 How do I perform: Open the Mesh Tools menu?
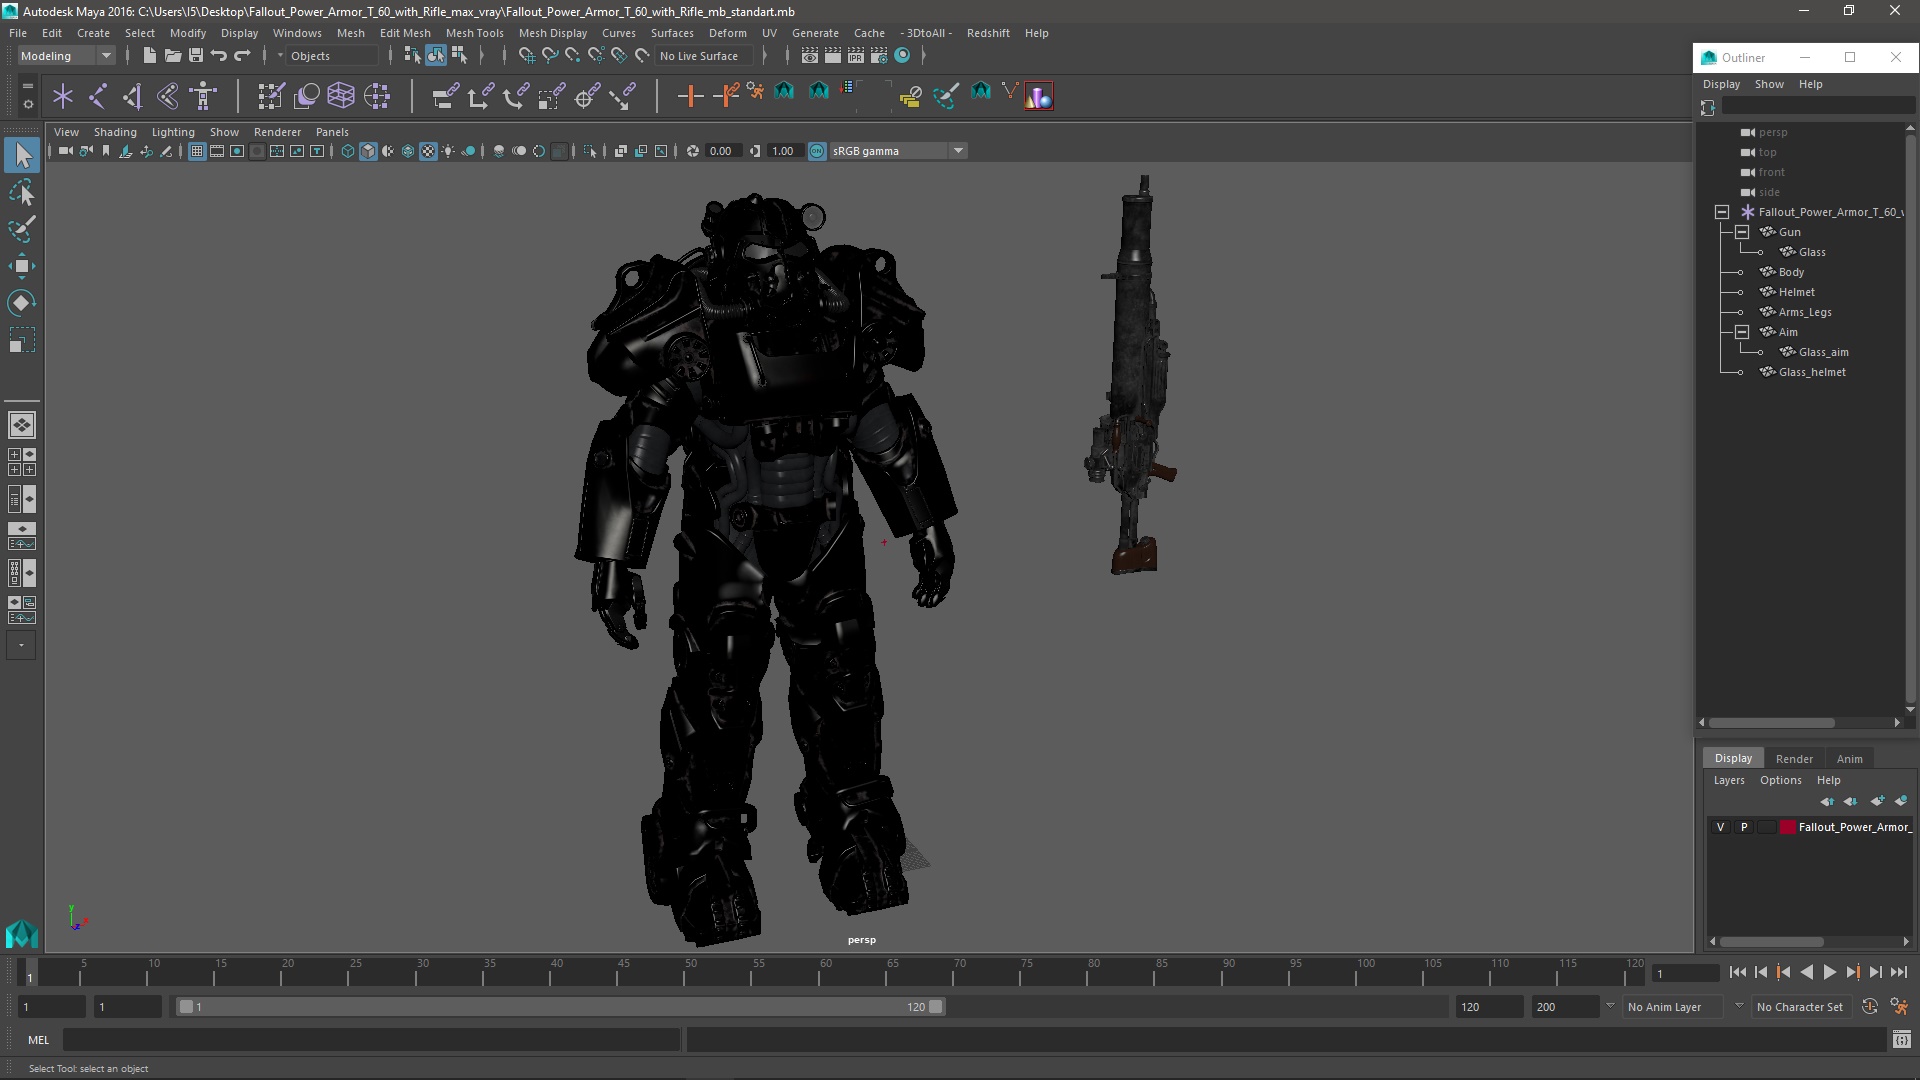[474, 33]
